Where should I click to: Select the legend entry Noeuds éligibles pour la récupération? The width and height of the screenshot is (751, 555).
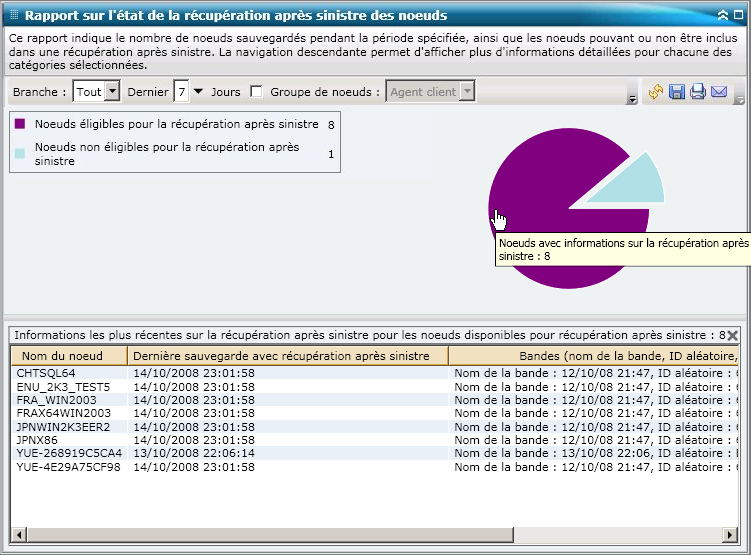[177, 124]
